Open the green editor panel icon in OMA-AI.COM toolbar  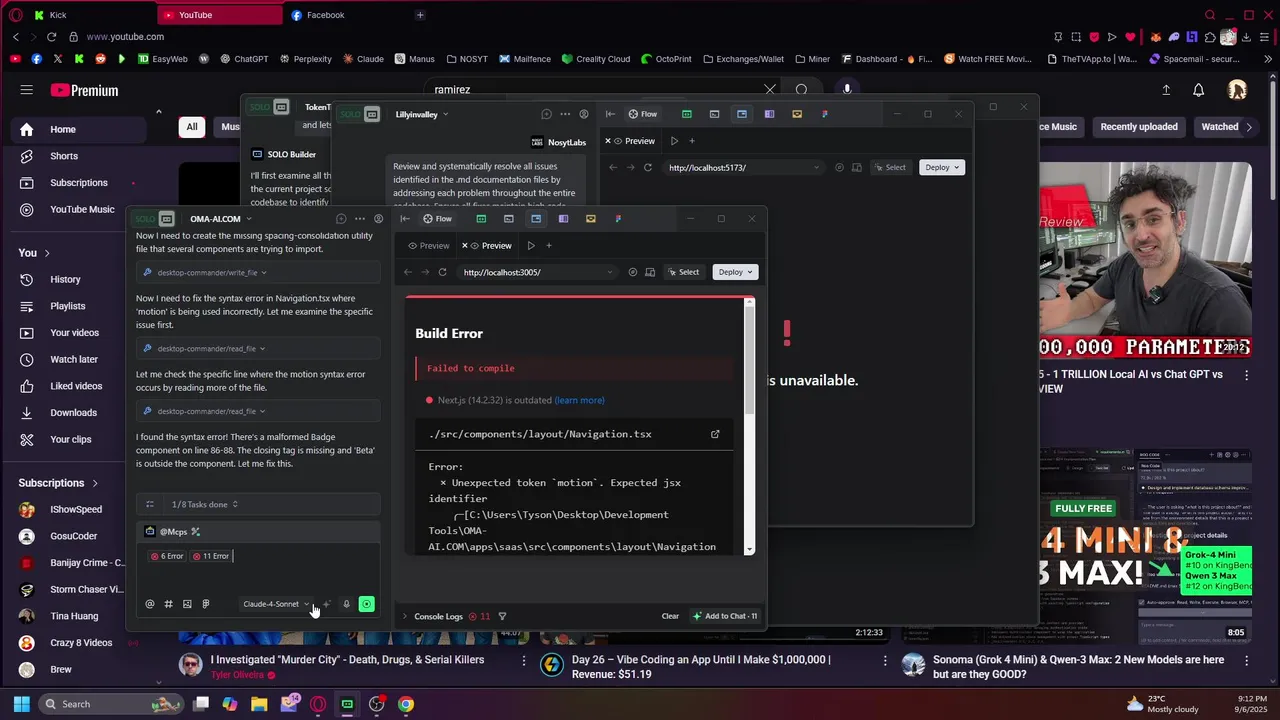(x=481, y=219)
